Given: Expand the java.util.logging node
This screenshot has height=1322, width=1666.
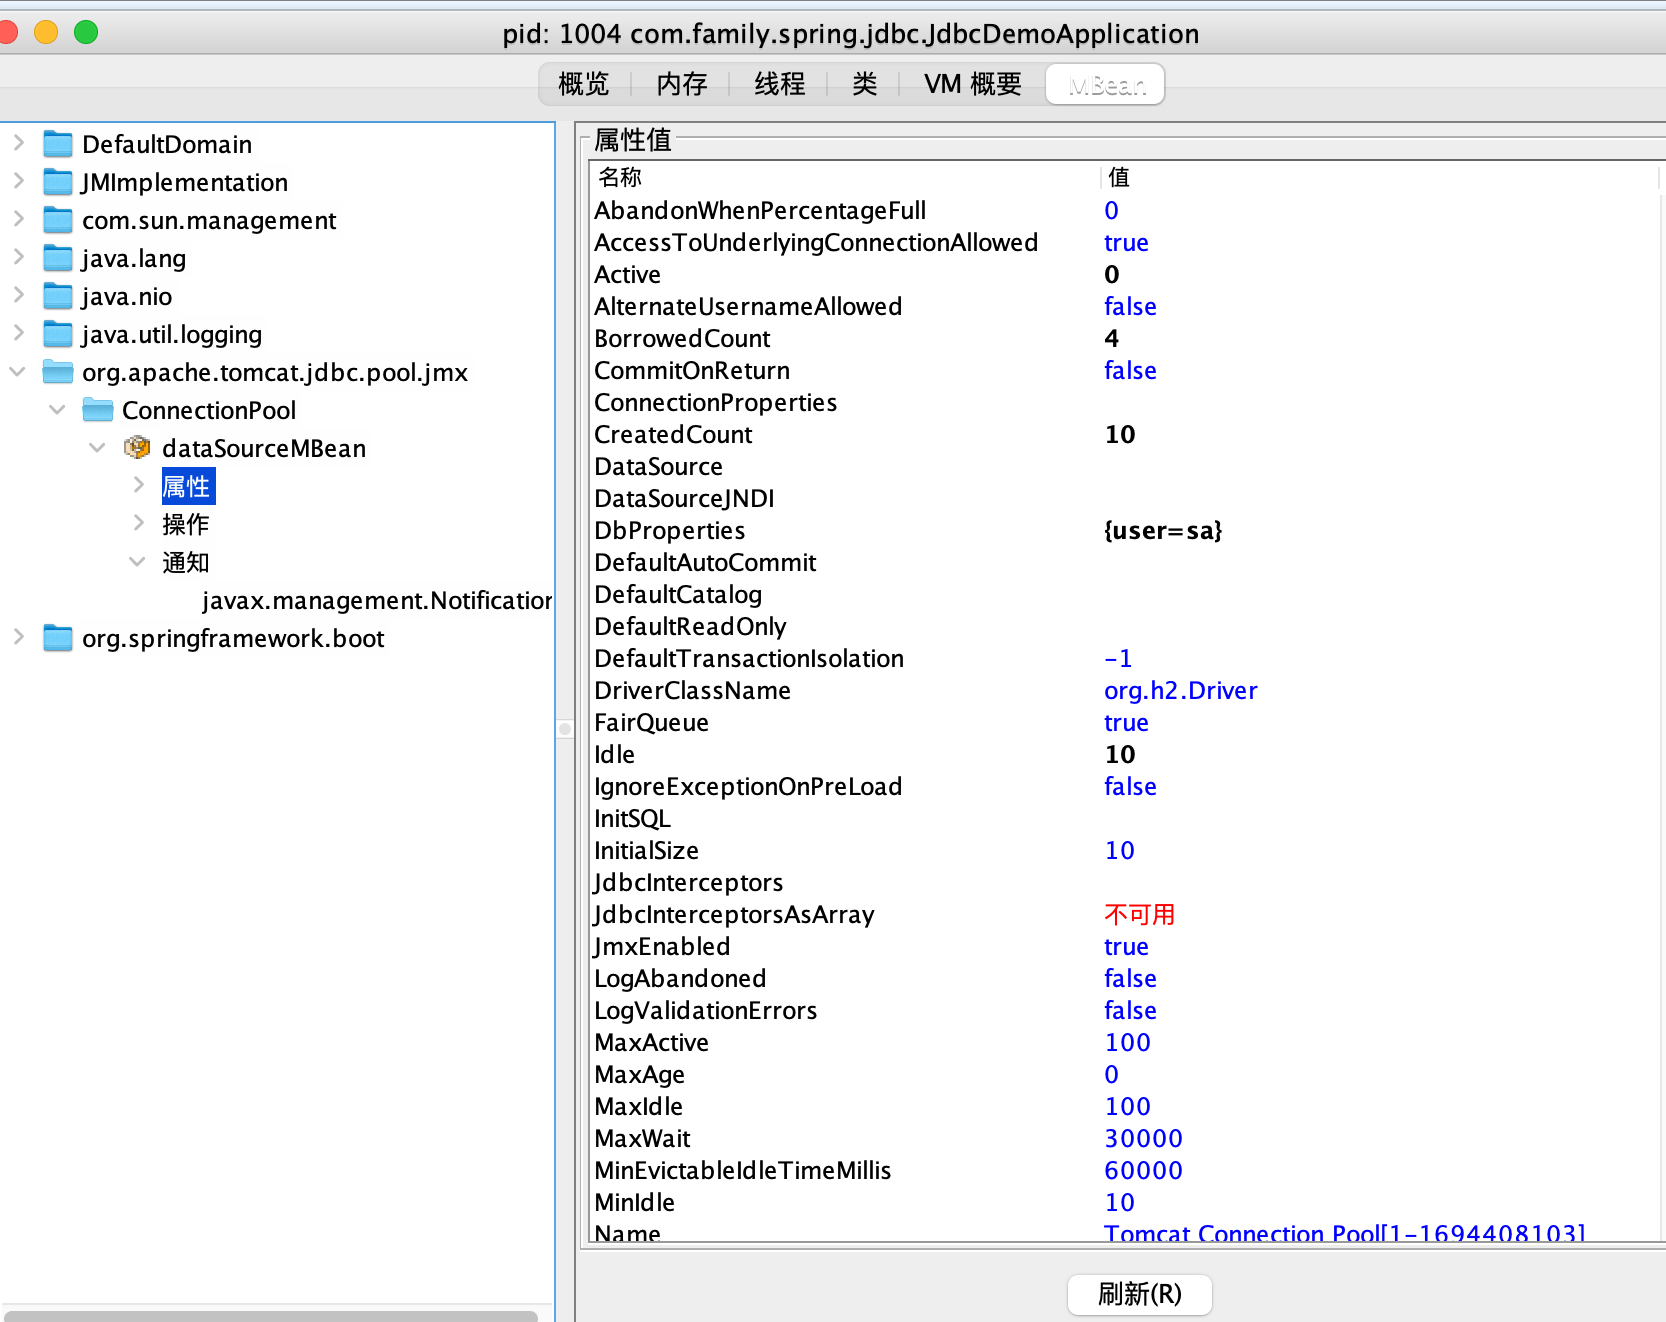Looking at the screenshot, I should click(18, 333).
